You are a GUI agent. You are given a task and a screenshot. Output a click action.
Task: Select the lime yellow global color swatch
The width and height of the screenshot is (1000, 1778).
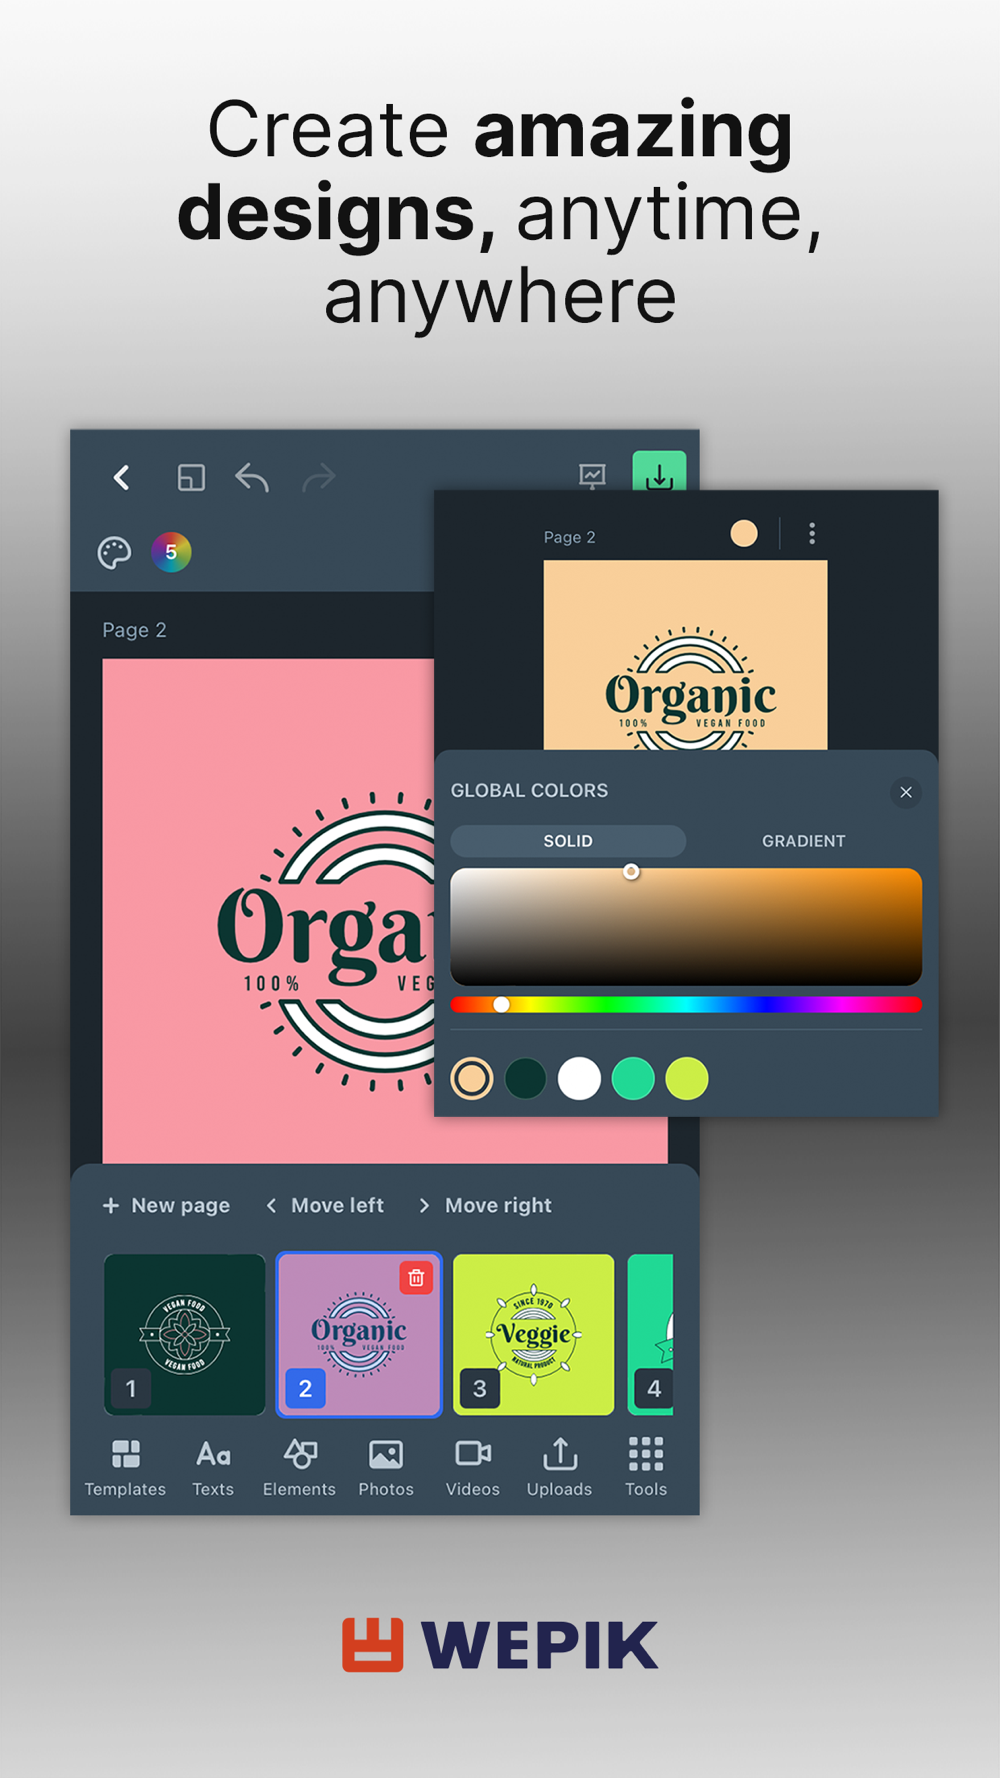[x=687, y=1079]
